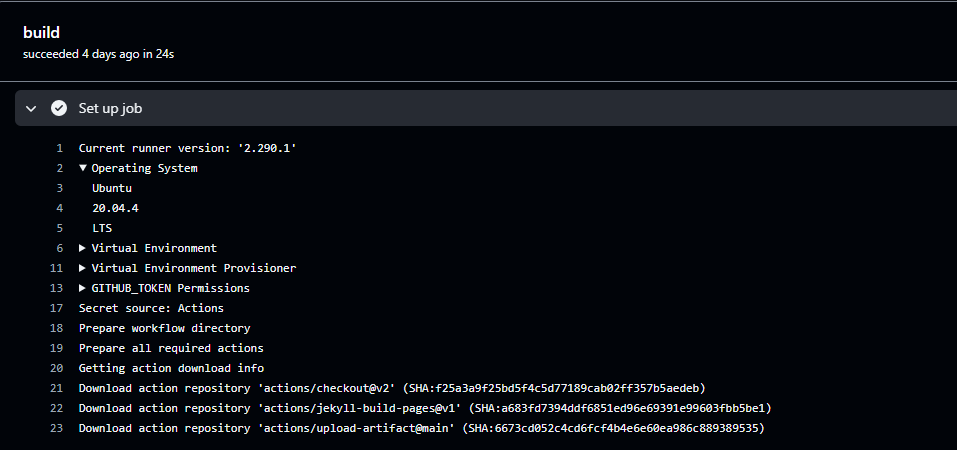
Task: Click the Prepare workflow directory log line
Action: (164, 328)
